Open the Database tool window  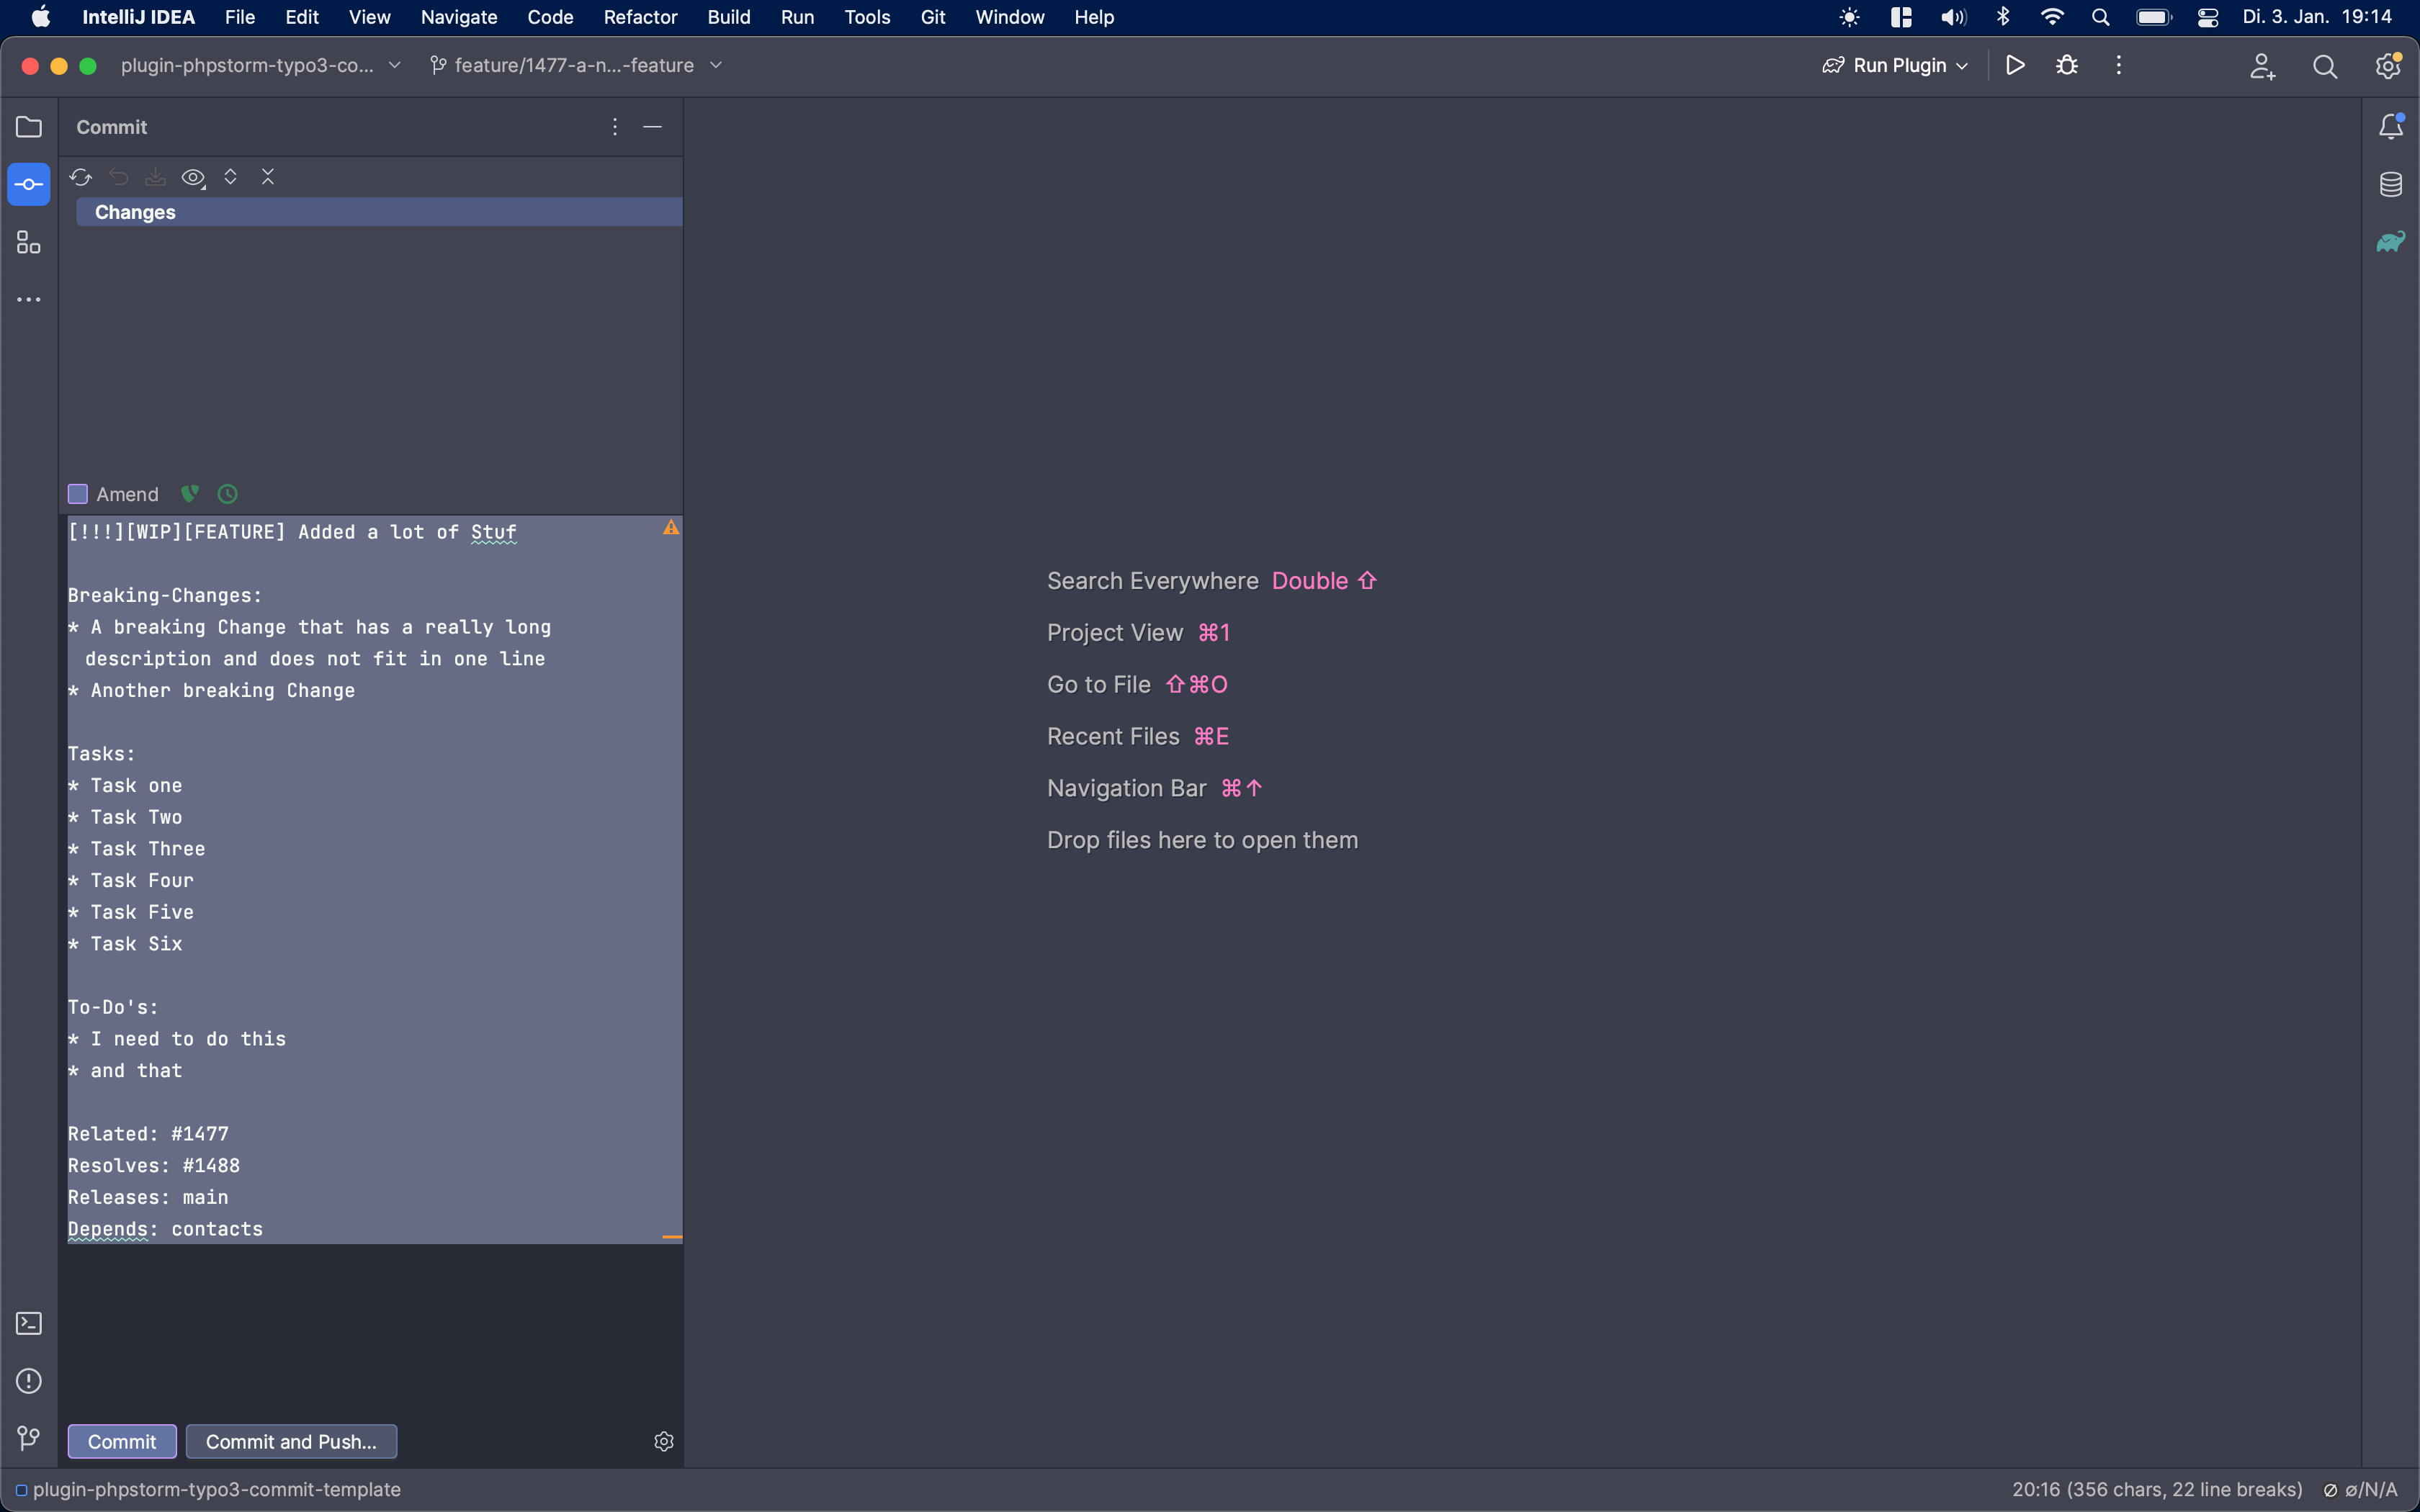point(2390,184)
